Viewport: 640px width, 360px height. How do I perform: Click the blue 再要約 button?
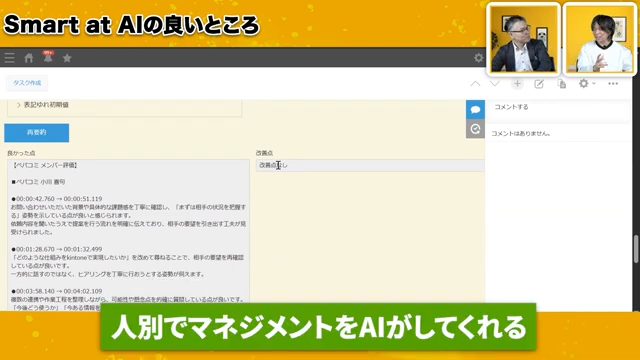pos(36,133)
